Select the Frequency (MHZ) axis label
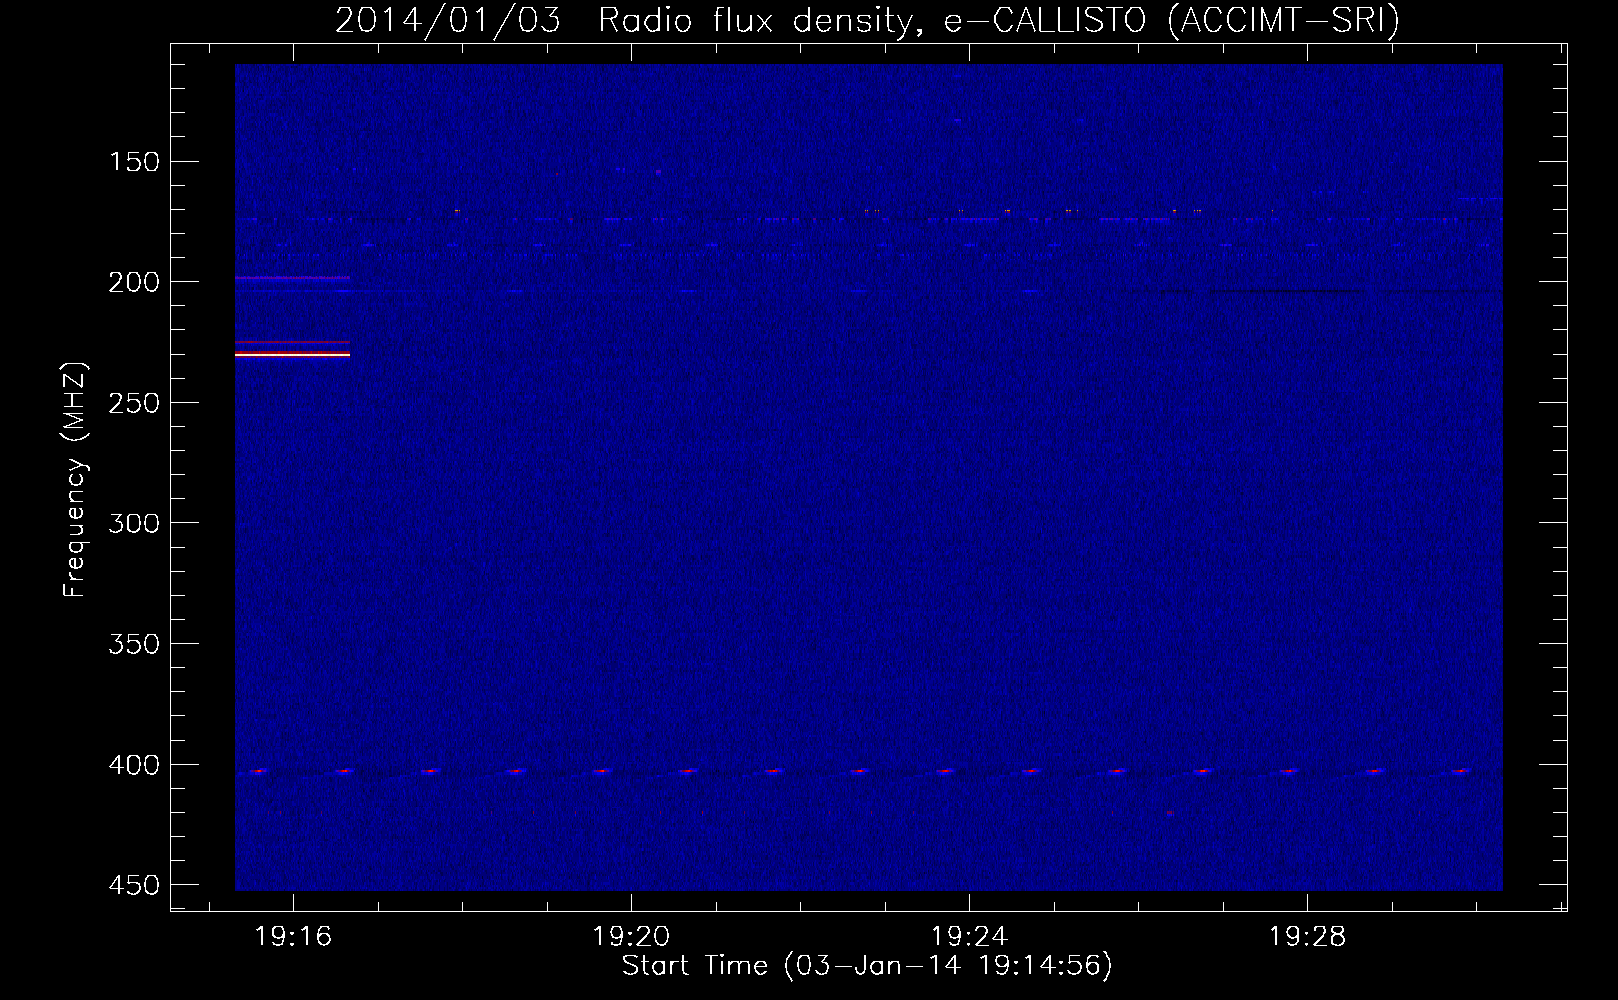 [75, 479]
